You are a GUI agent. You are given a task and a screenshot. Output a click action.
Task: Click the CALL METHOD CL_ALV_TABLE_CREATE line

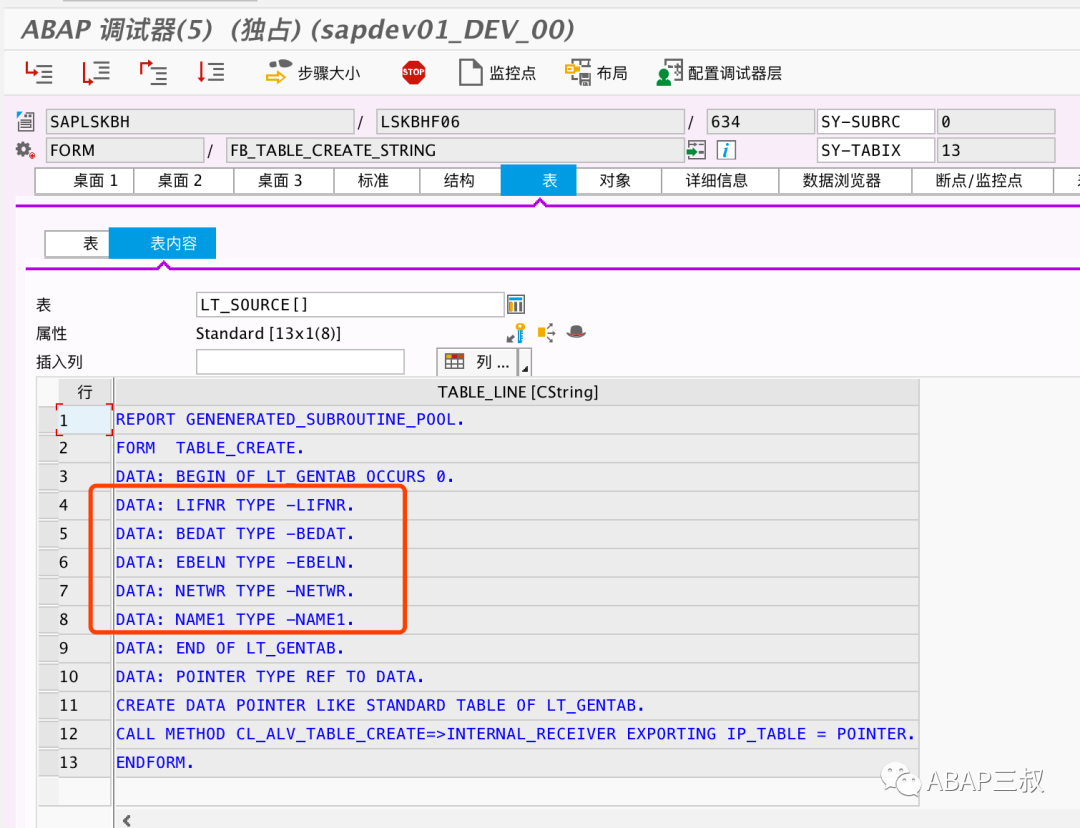tap(515, 734)
